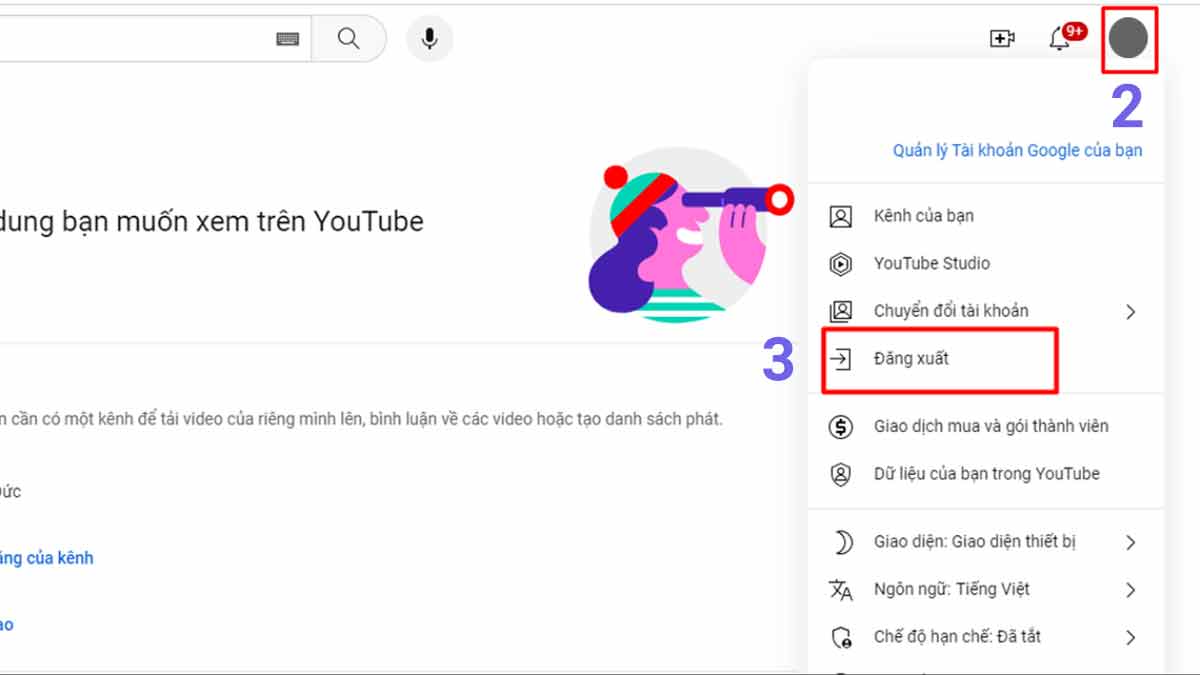The image size is (1200, 675).
Task: Click the dollar sign purchases icon
Action: coord(841,427)
